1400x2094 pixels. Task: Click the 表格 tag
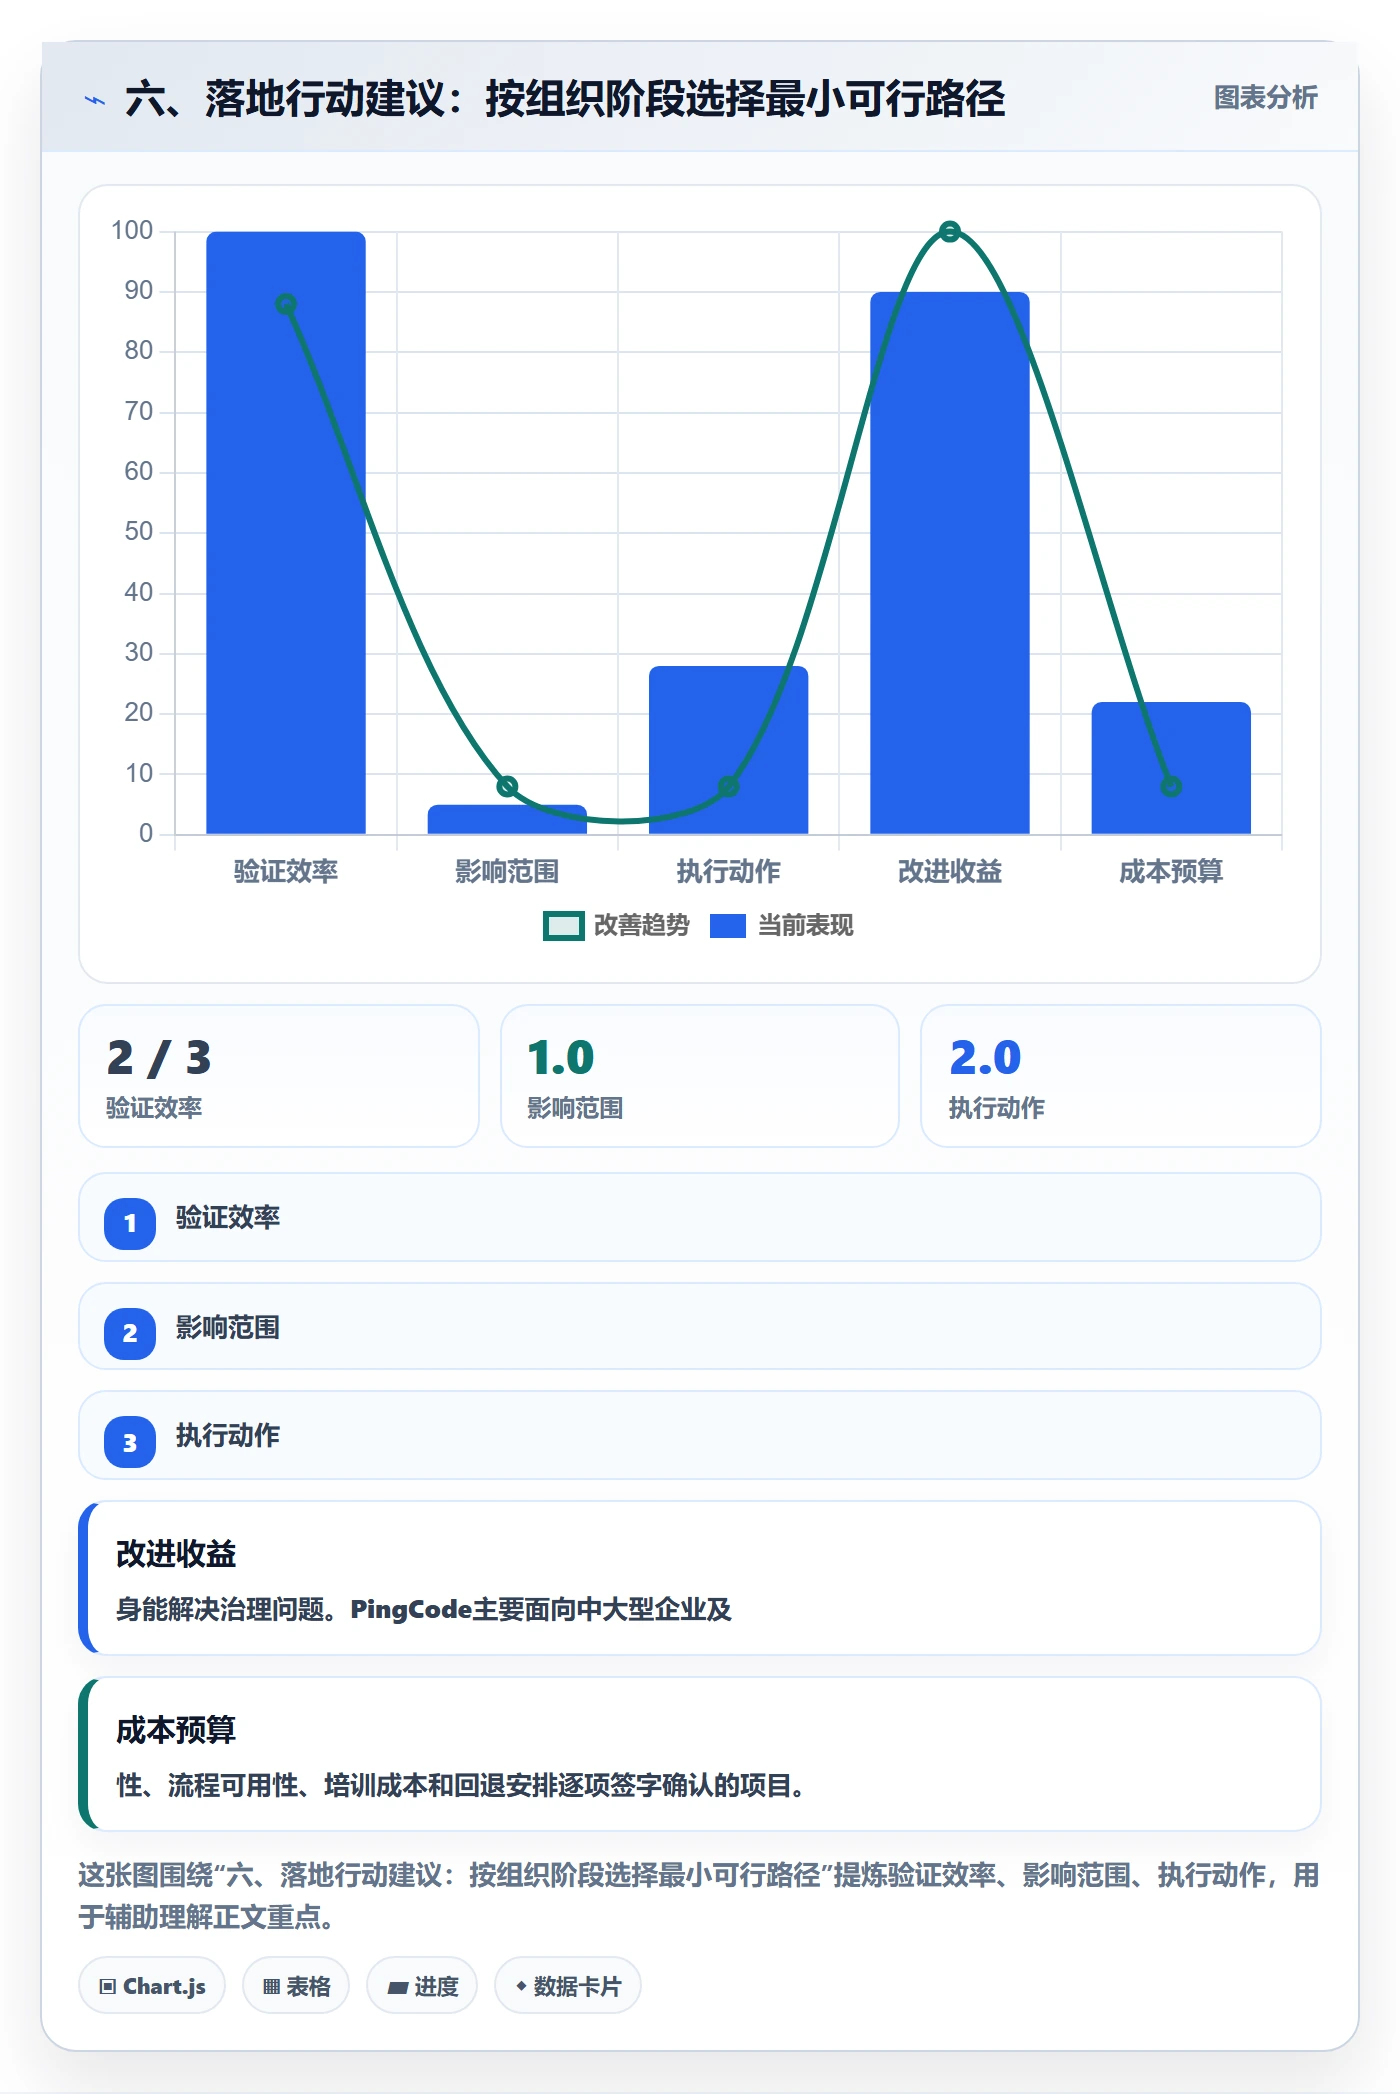coord(296,1986)
